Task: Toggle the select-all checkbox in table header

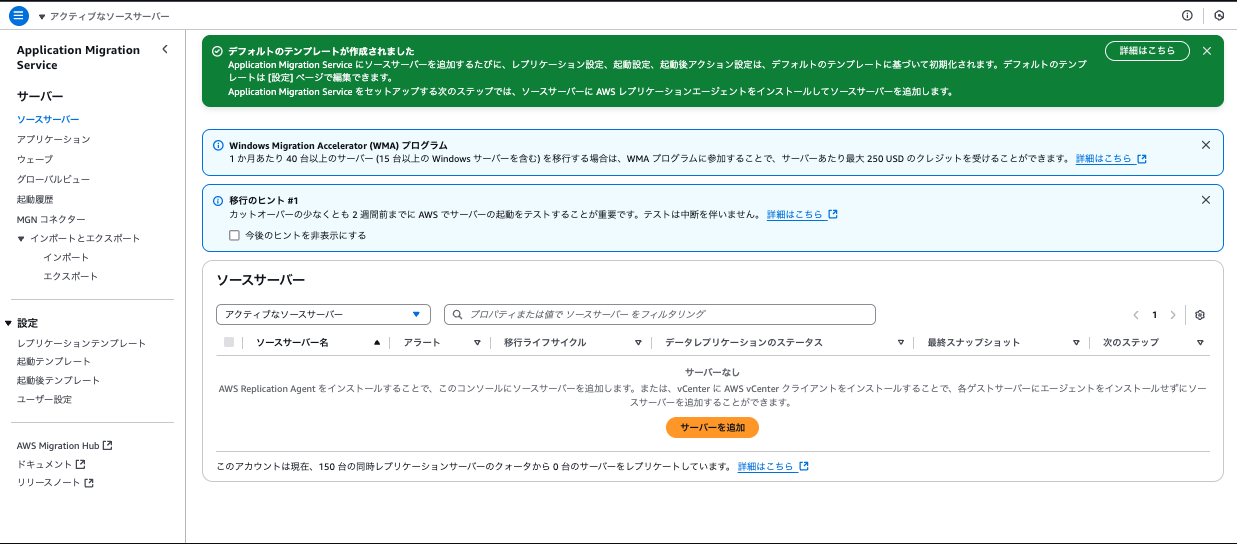Action: [x=229, y=342]
